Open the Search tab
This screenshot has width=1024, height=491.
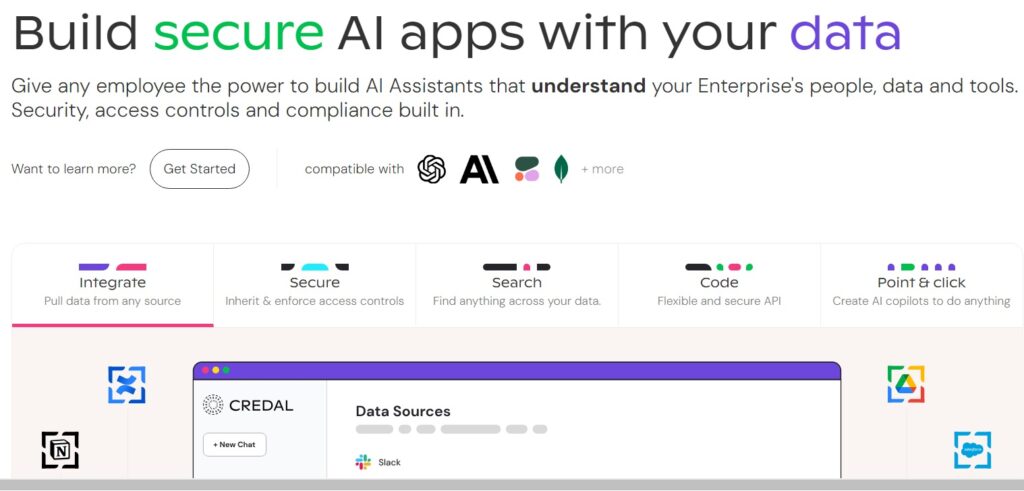[517, 285]
